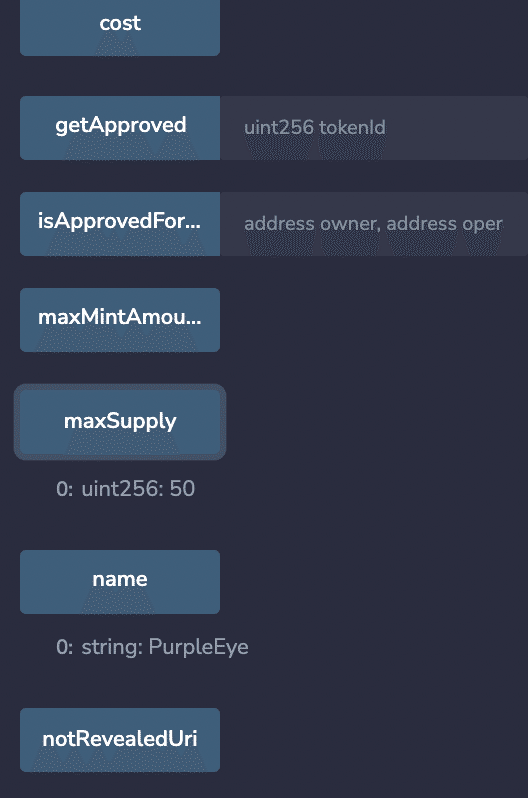
Task: Focus the uint256 tokenId input field
Action: pyautogui.click(x=374, y=128)
